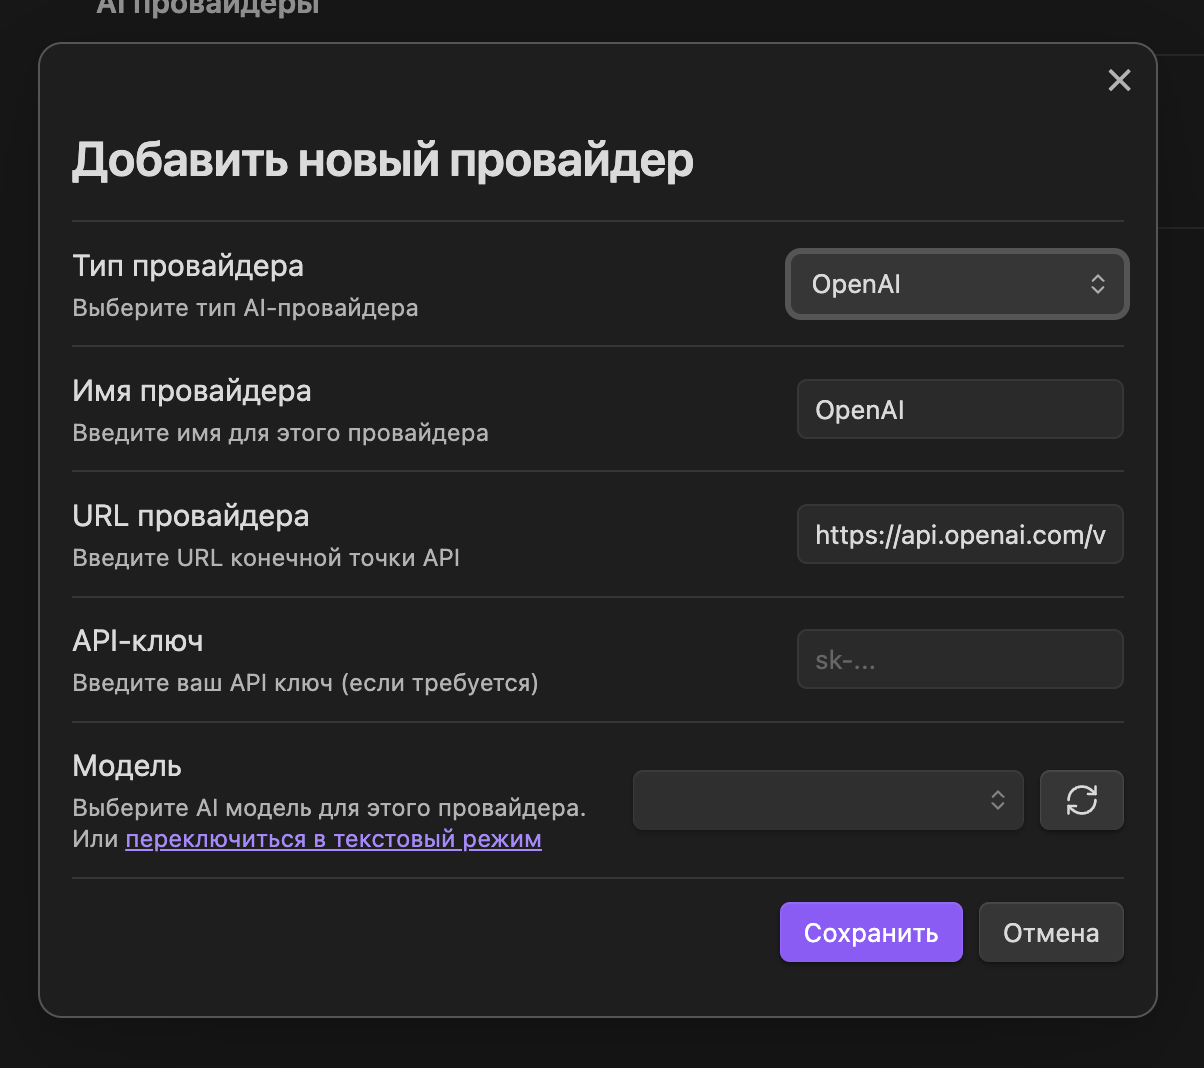Click the Выберите тип AI-провайдера description
The image size is (1204, 1068).
(x=245, y=308)
